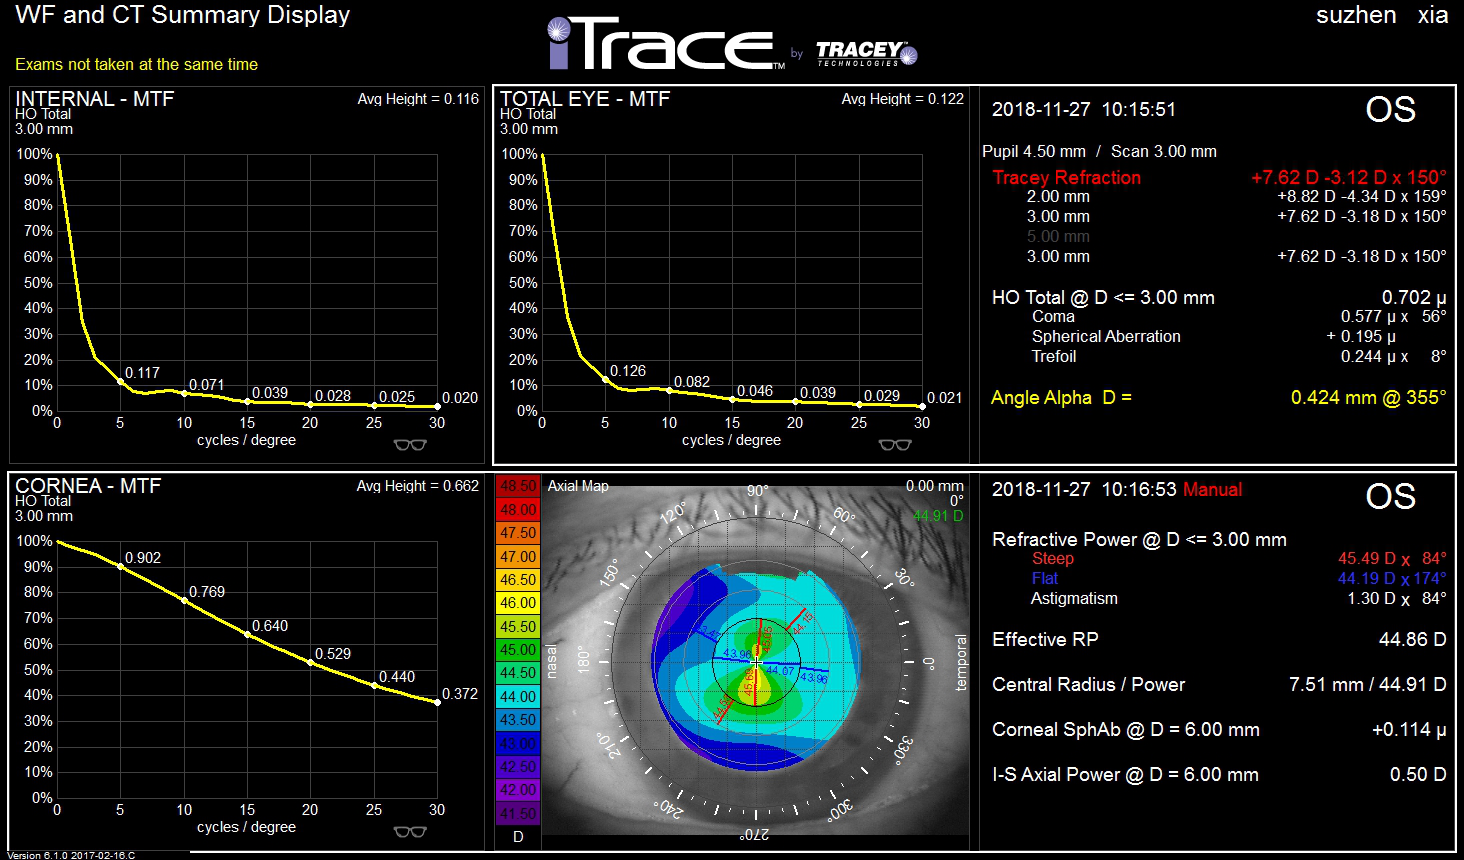1464x860 pixels.
Task: Select the 41.50 purple scale swatch
Action: [518, 814]
